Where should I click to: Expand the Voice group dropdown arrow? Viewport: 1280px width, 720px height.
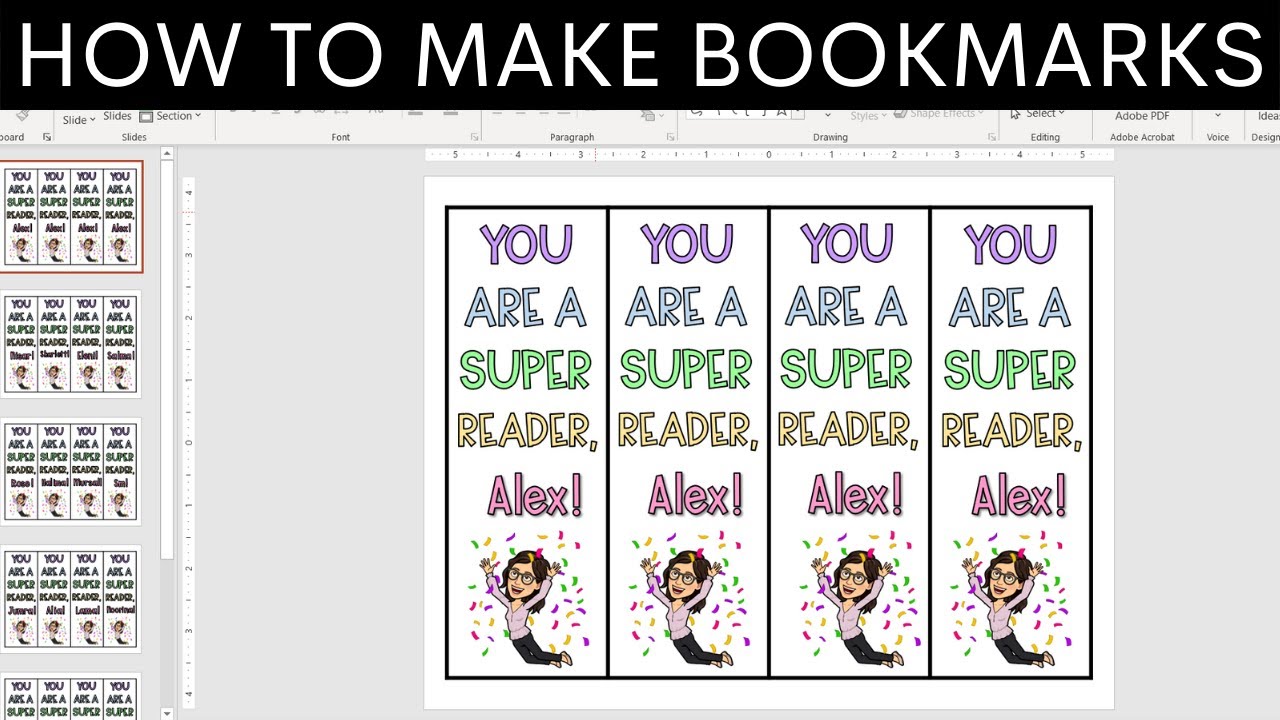1218,115
